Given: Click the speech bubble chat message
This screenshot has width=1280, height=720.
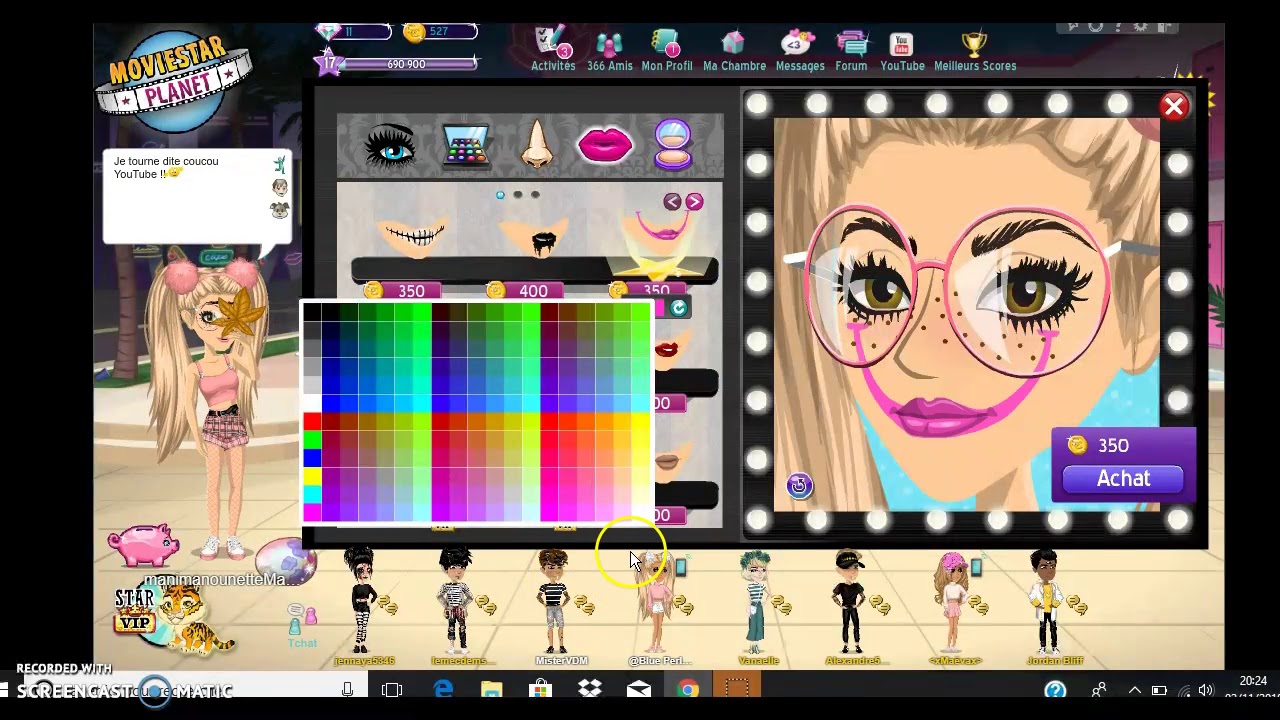Looking at the screenshot, I should pos(197,196).
